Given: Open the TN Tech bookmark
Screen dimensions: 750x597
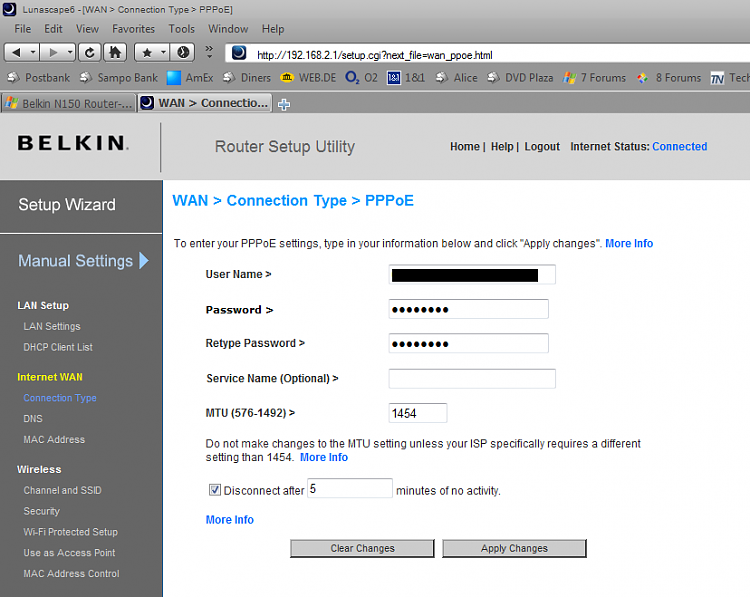Looking at the screenshot, I should pyautogui.click(x=730, y=77).
